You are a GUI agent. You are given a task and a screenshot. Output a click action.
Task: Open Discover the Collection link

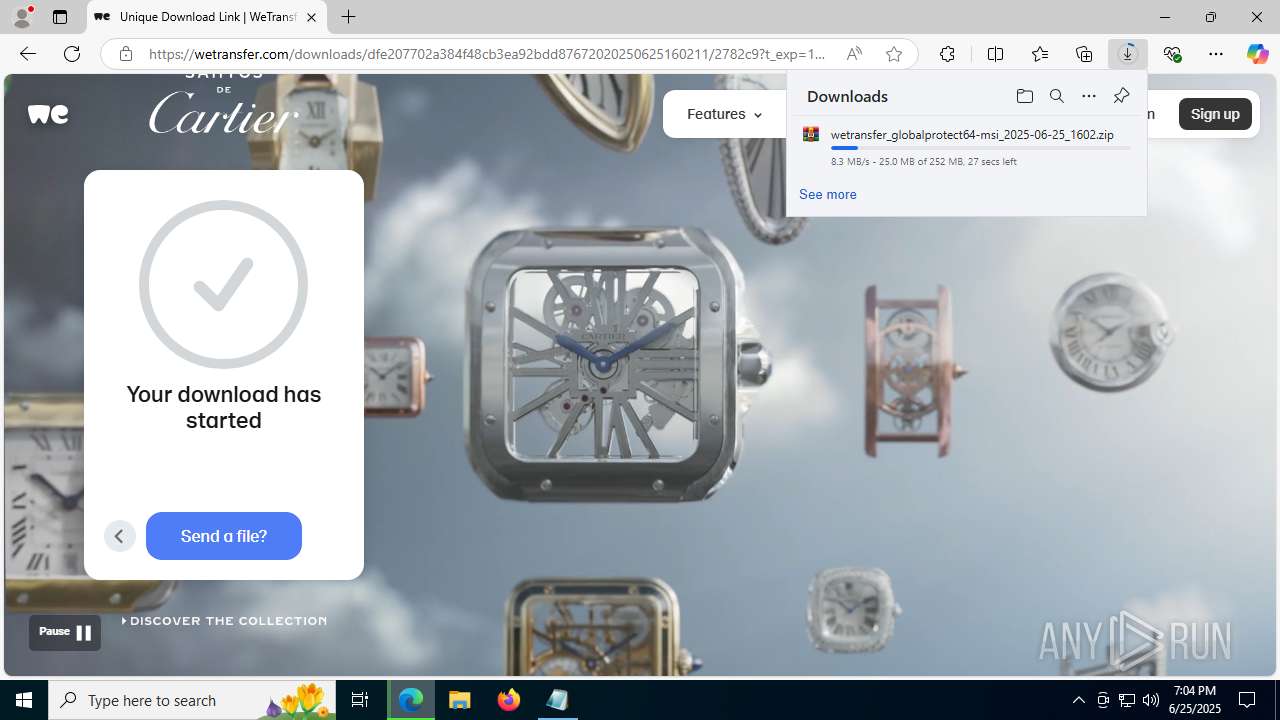[224, 621]
